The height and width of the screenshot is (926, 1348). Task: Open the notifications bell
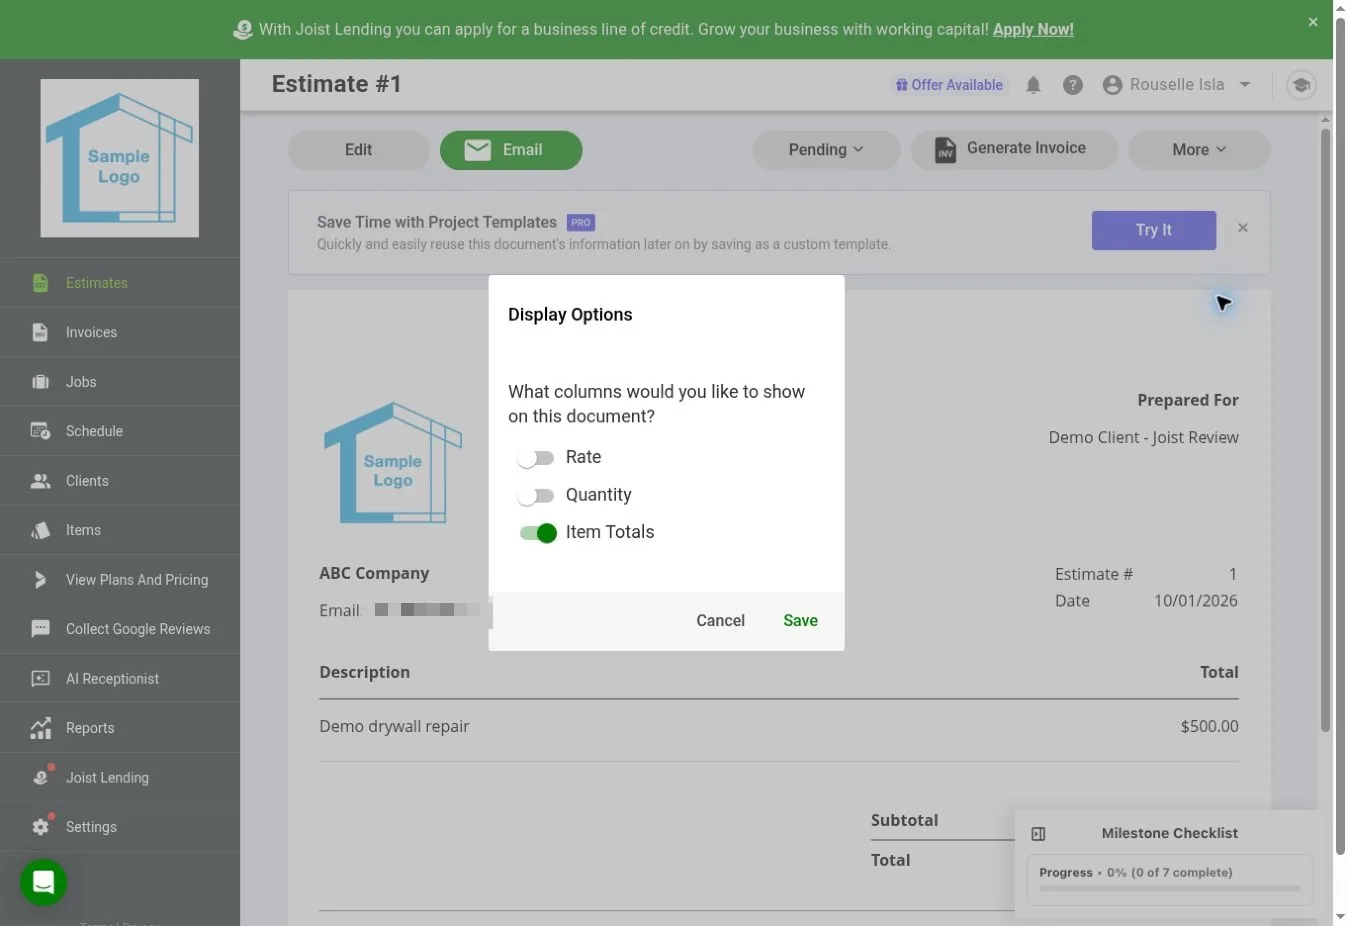click(x=1033, y=85)
